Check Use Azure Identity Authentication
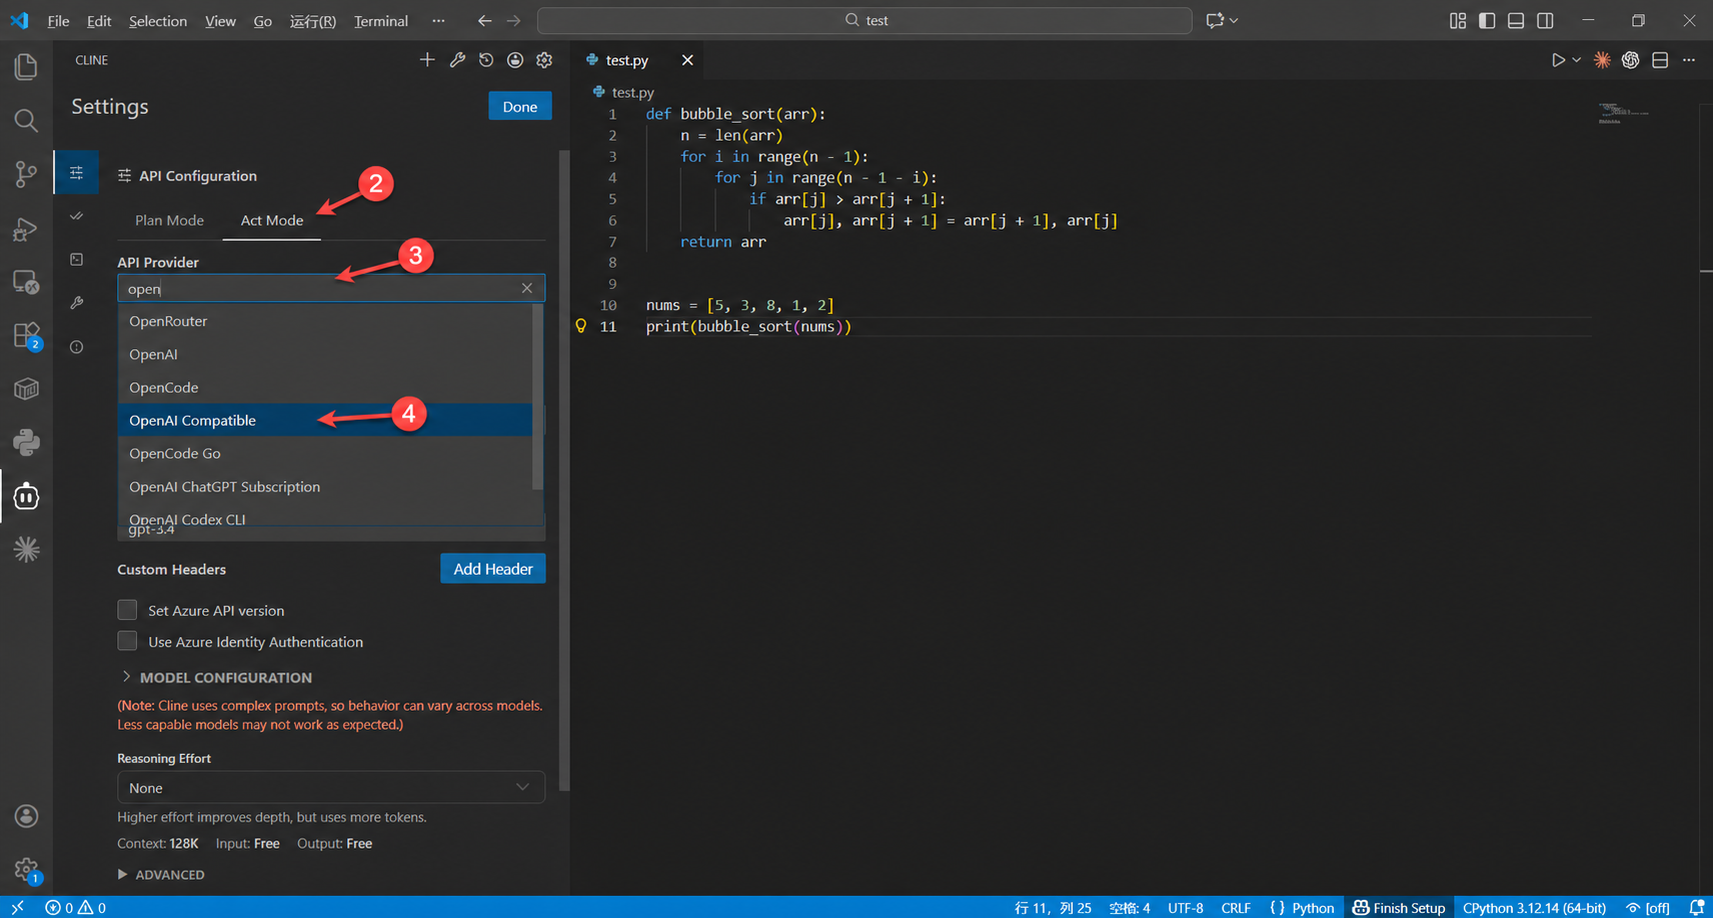Screen dimensions: 1713x918 [x=127, y=641]
